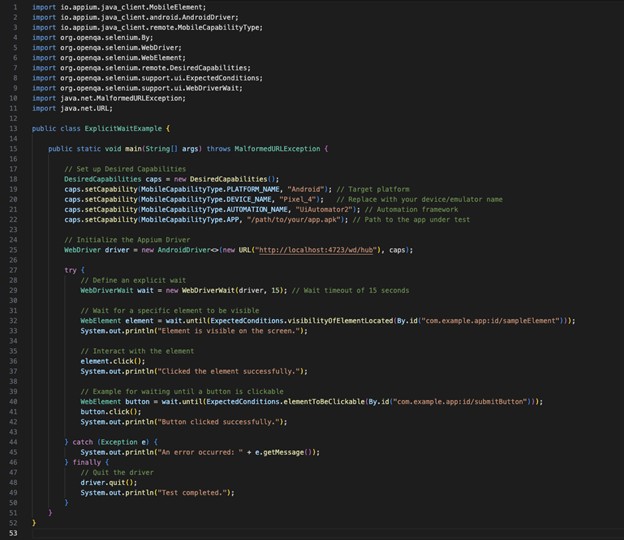Click the try keyword

point(70,270)
